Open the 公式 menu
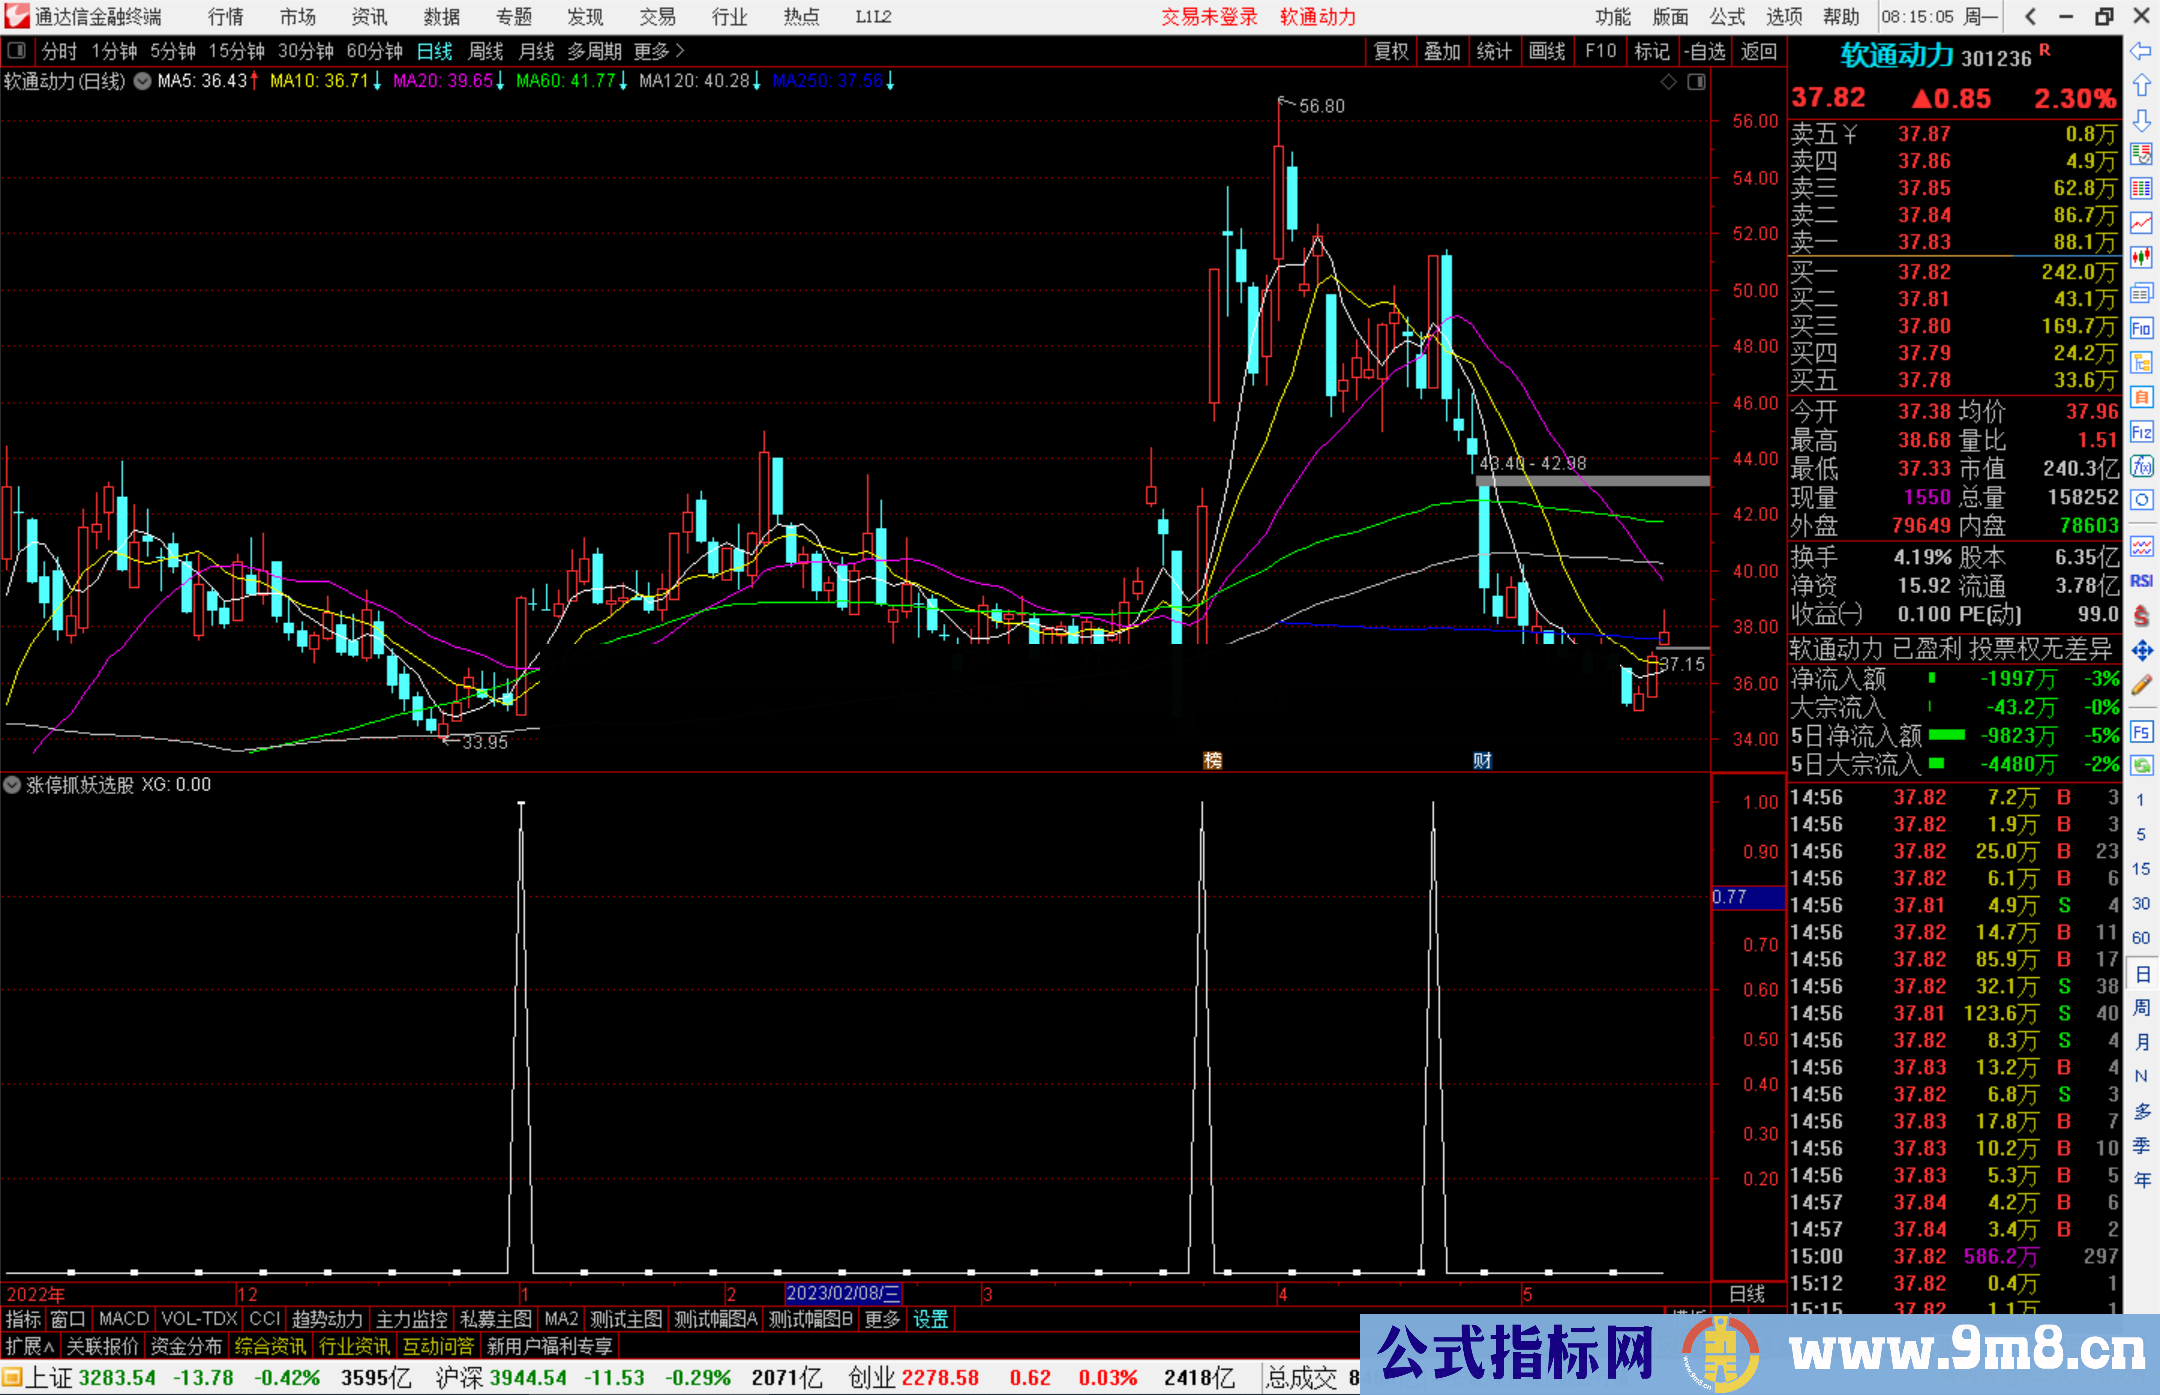This screenshot has width=2160, height=1395. pos(1727,16)
